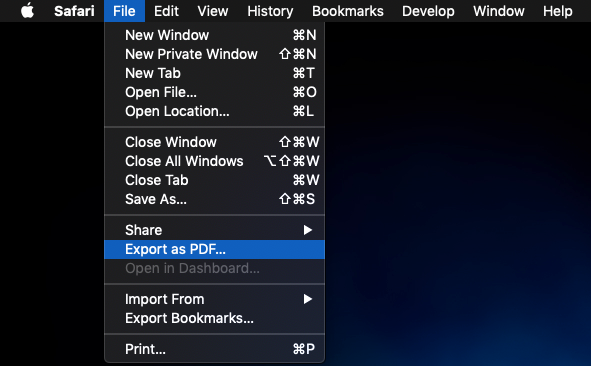Choose New Window from File menu
This screenshot has height=366, width=591.
[x=214, y=35]
